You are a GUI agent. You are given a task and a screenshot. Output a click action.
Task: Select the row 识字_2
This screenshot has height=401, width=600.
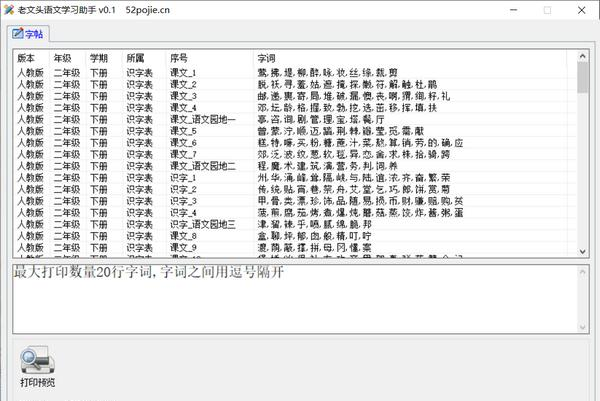pyautogui.click(x=295, y=189)
